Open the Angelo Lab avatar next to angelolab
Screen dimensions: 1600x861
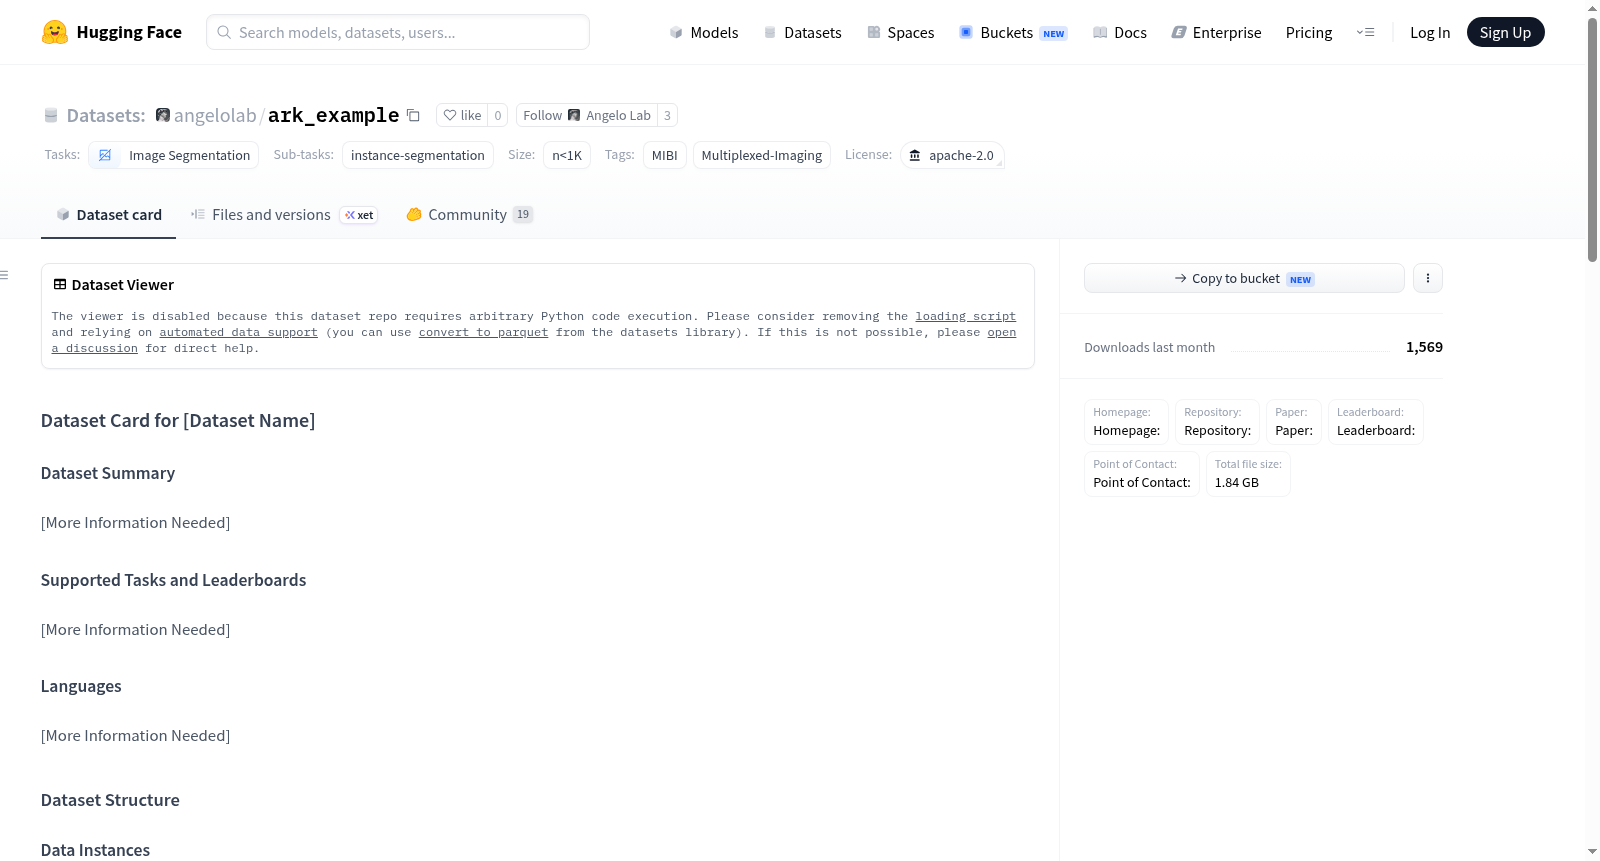tap(163, 115)
